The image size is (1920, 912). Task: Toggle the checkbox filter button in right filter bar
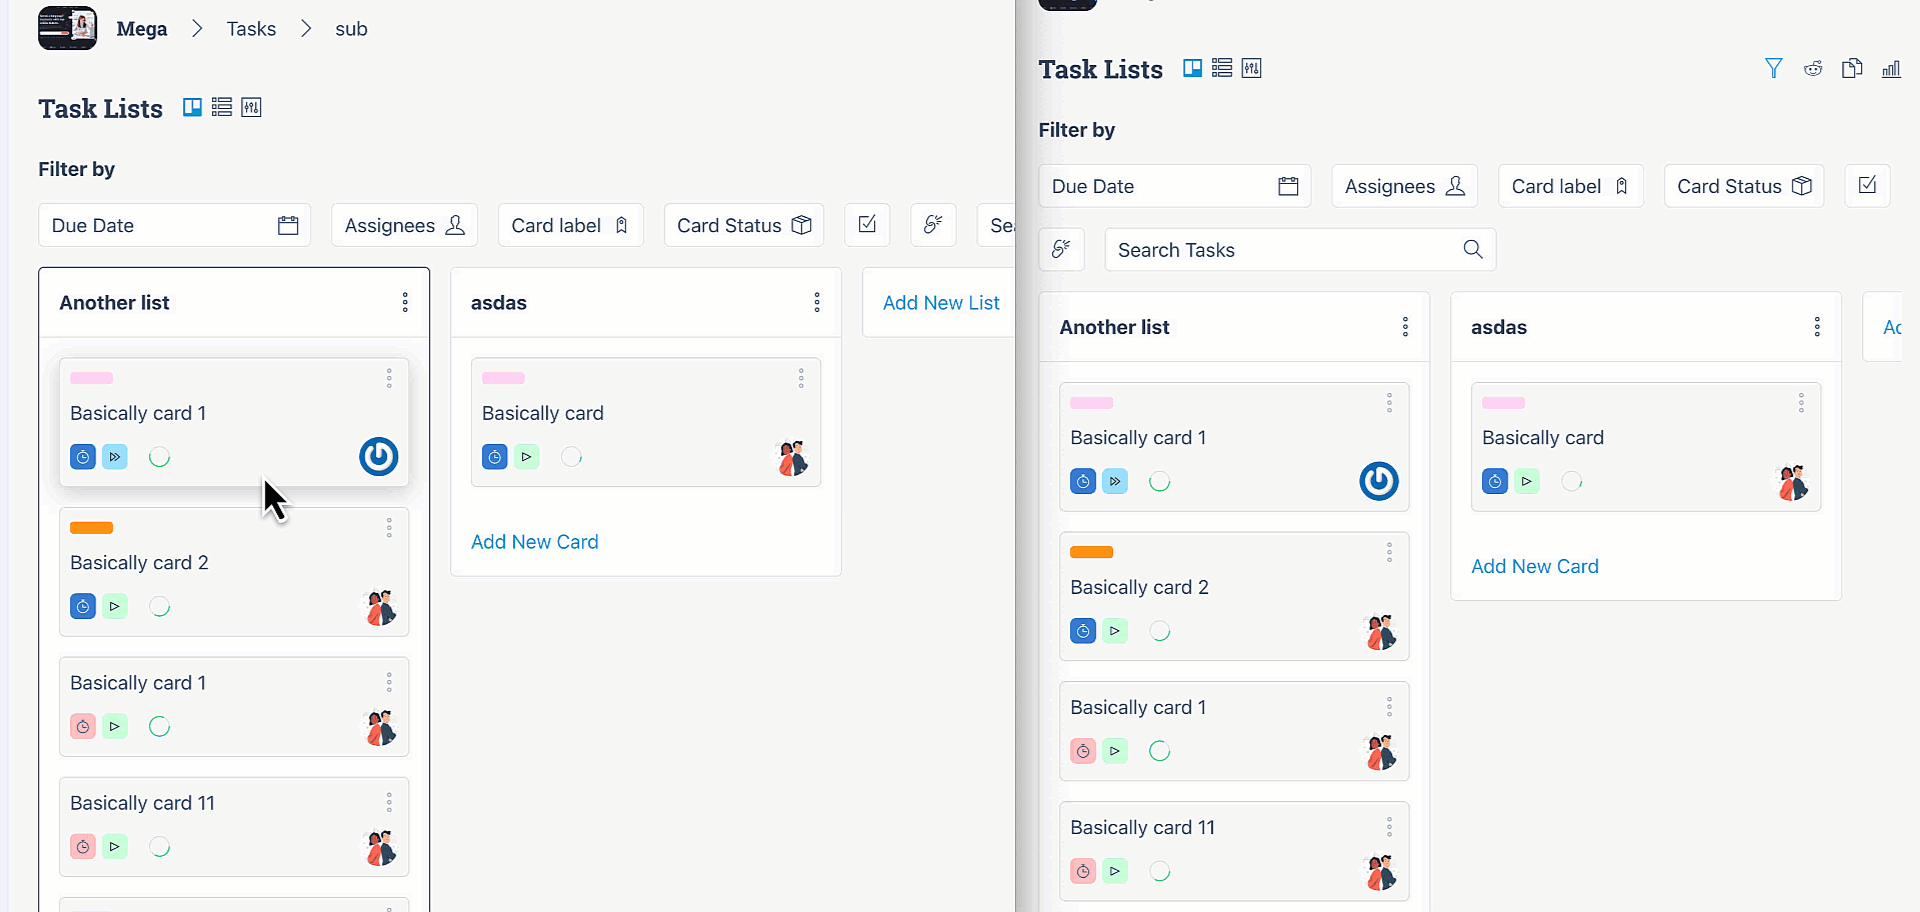[x=1867, y=186]
